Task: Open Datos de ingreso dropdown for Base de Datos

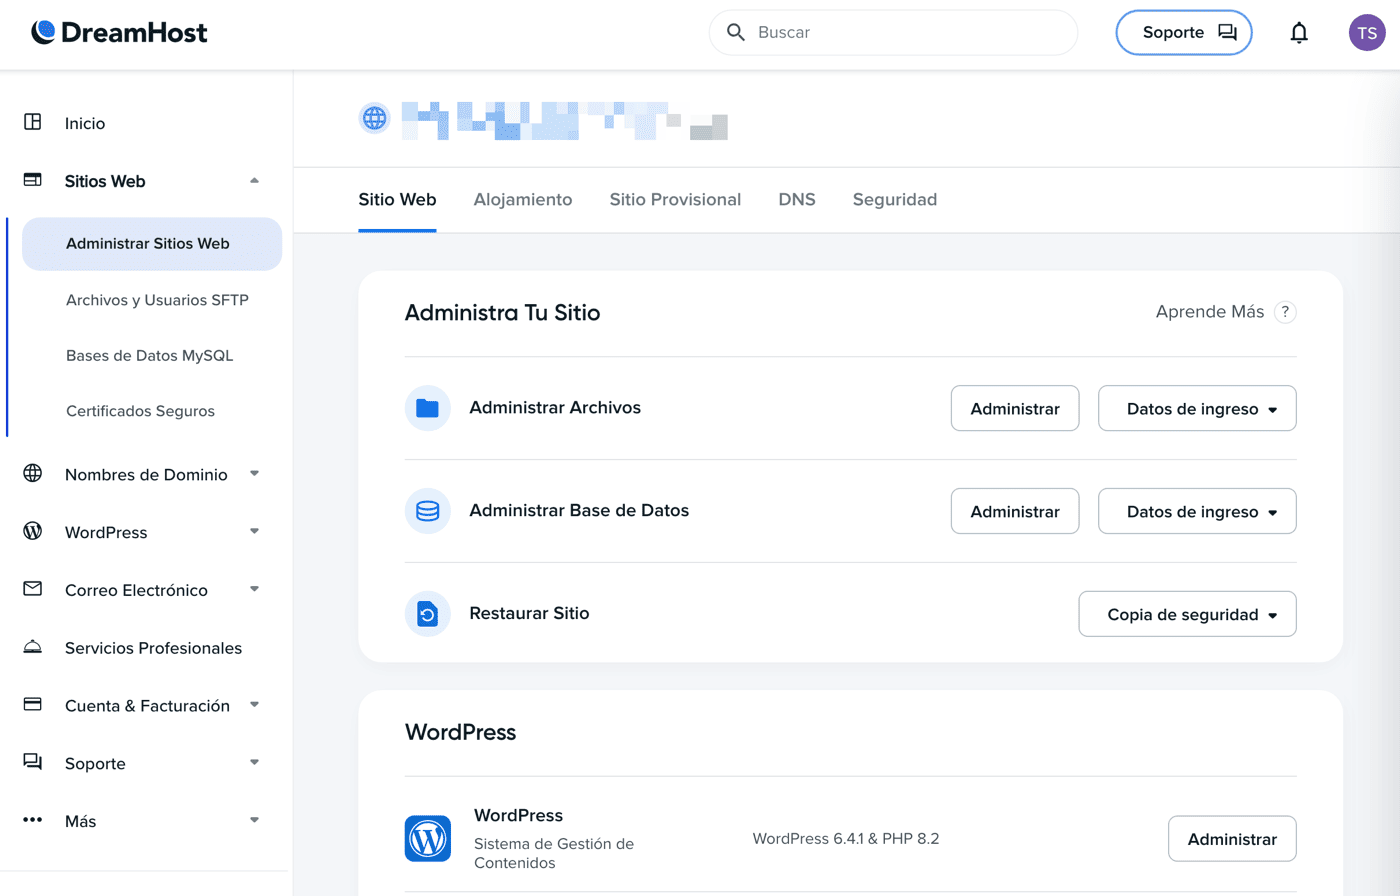Action: [x=1197, y=511]
